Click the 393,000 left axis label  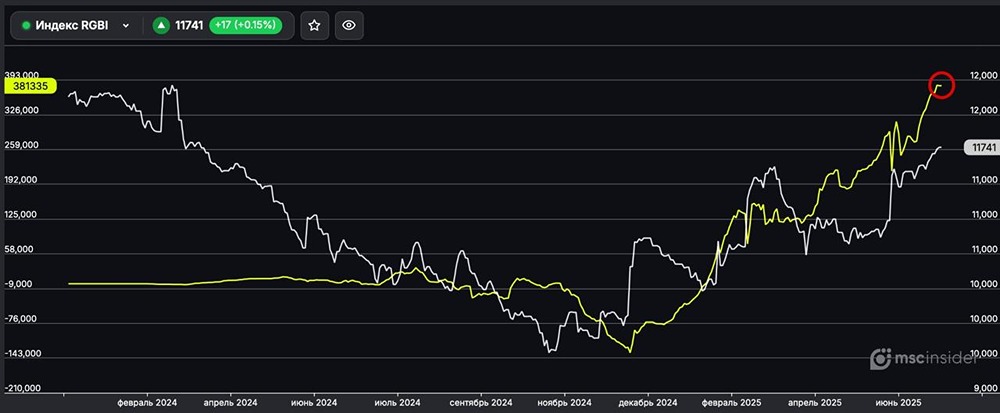[x=21, y=76]
